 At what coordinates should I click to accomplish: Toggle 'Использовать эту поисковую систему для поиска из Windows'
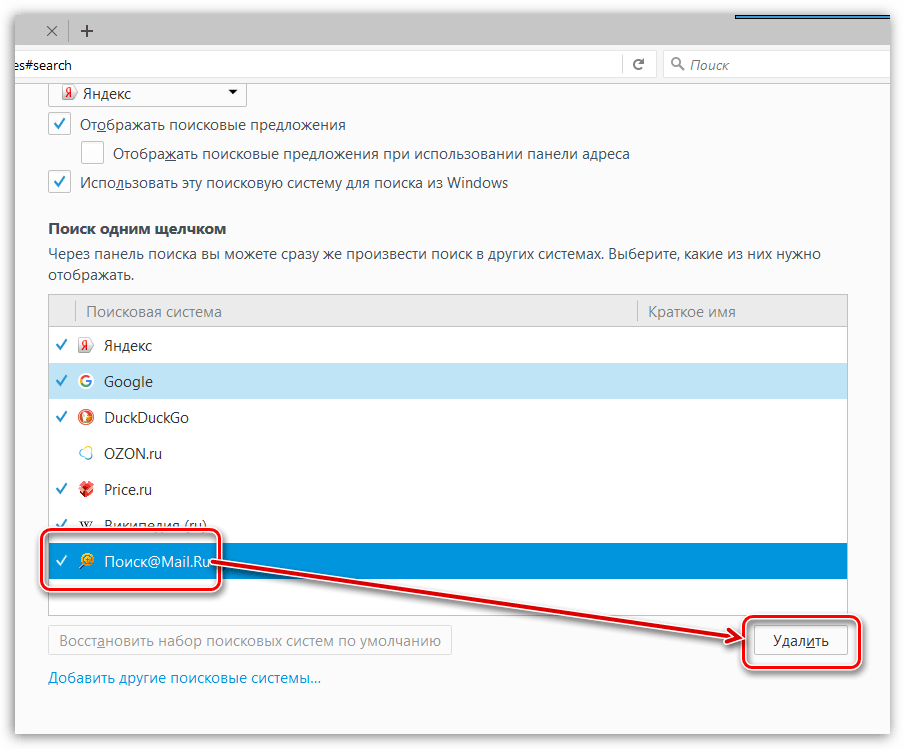pyautogui.click(x=59, y=182)
